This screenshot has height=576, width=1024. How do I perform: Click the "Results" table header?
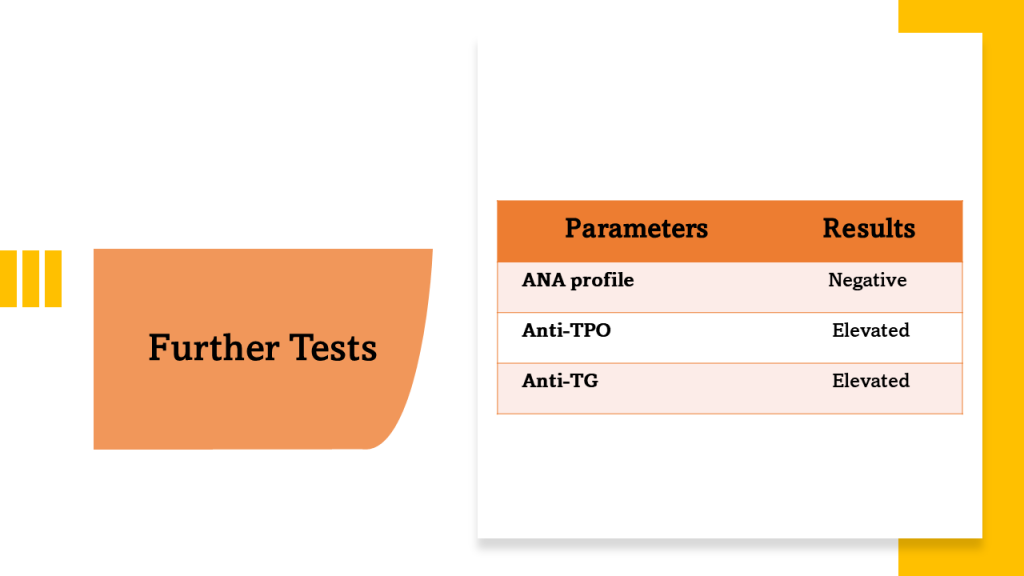click(x=868, y=229)
